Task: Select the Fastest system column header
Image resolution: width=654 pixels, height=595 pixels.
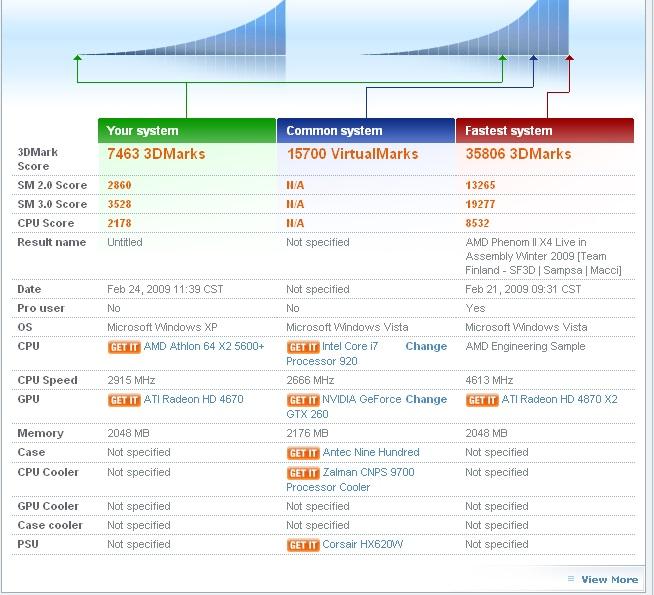Action: point(545,131)
